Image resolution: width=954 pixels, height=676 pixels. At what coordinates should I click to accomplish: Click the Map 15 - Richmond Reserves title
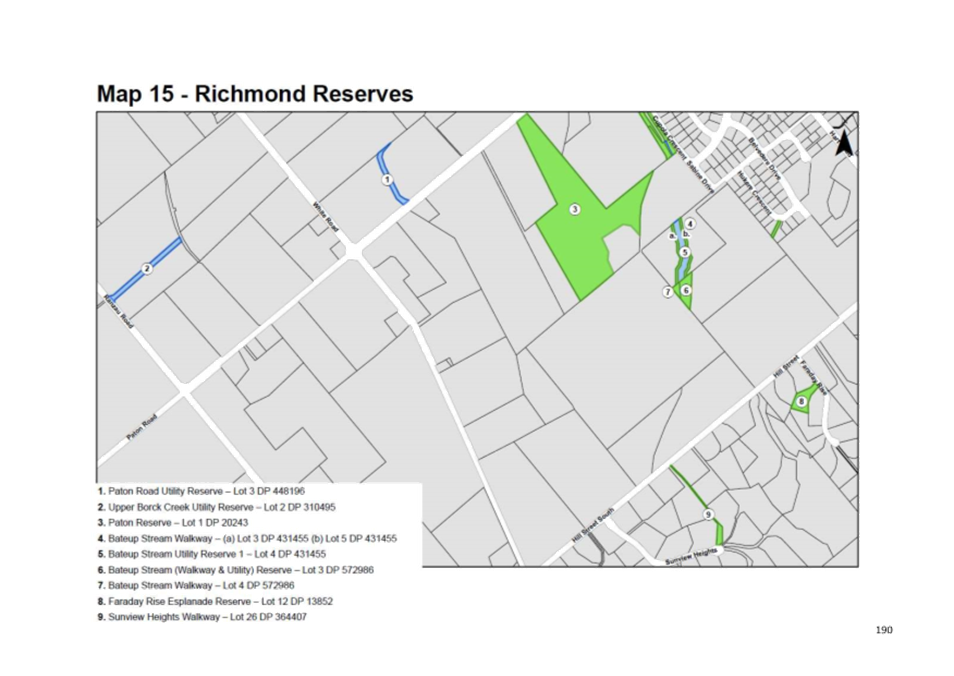tap(254, 93)
